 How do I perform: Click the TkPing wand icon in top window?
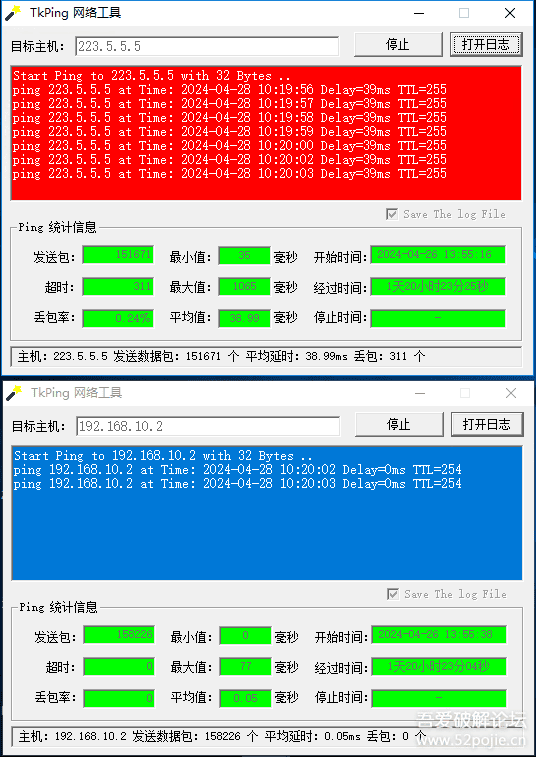14,13
